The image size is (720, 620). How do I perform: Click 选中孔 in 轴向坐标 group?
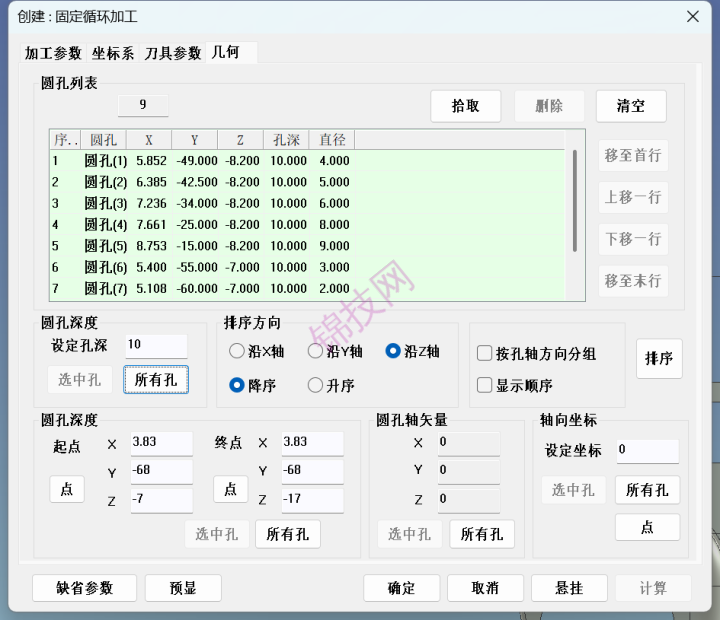574,490
